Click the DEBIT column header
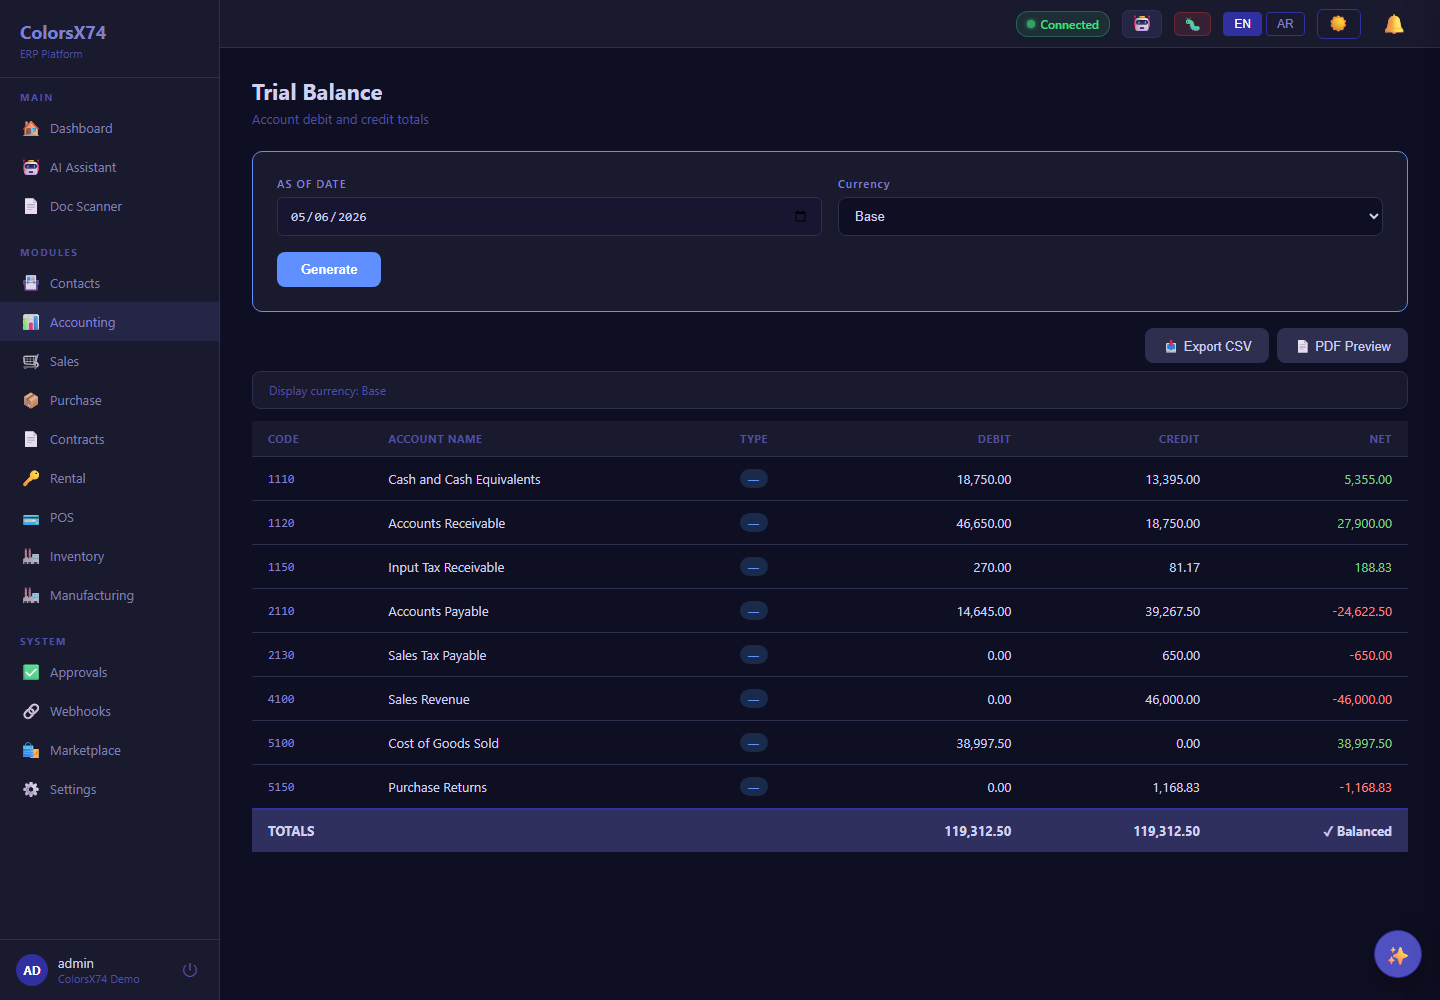The image size is (1440, 1000). [994, 439]
